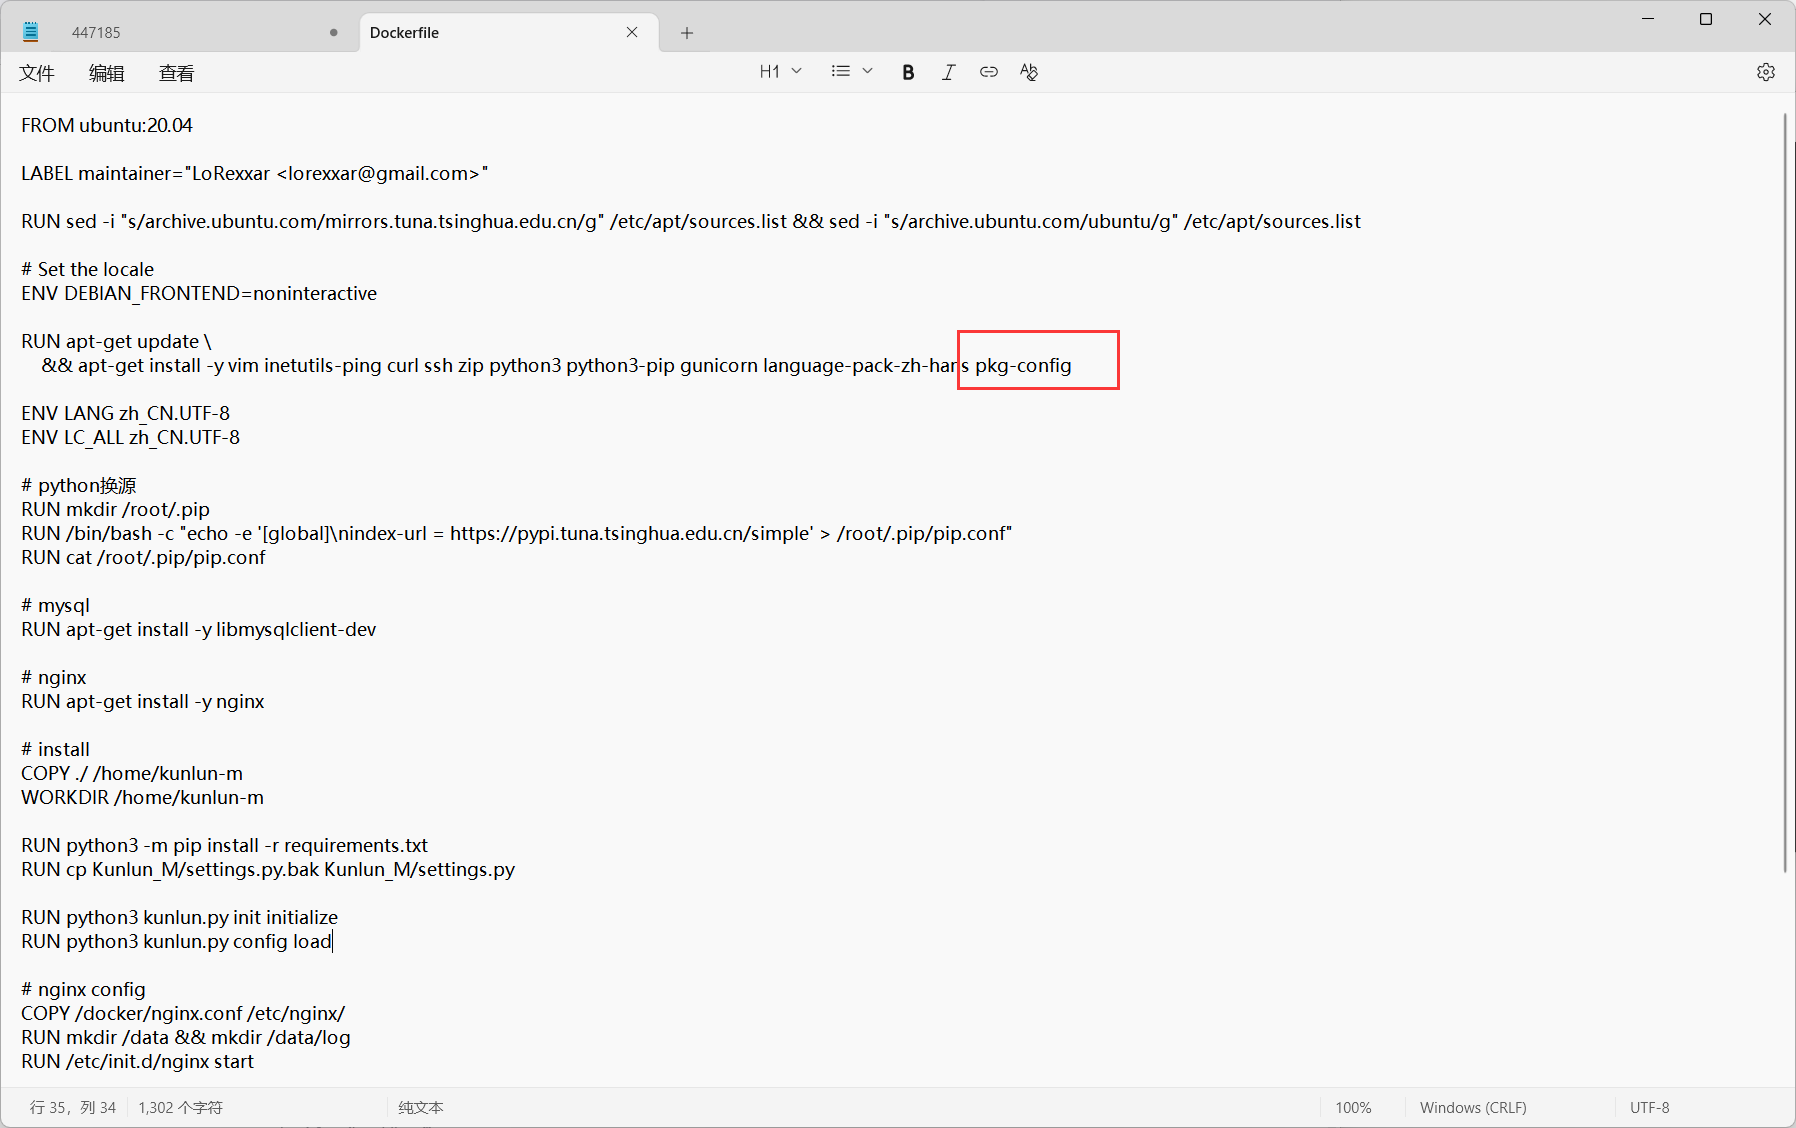1796x1128 pixels.
Task: Click the 纯文本 format indicator
Action: click(x=421, y=1107)
